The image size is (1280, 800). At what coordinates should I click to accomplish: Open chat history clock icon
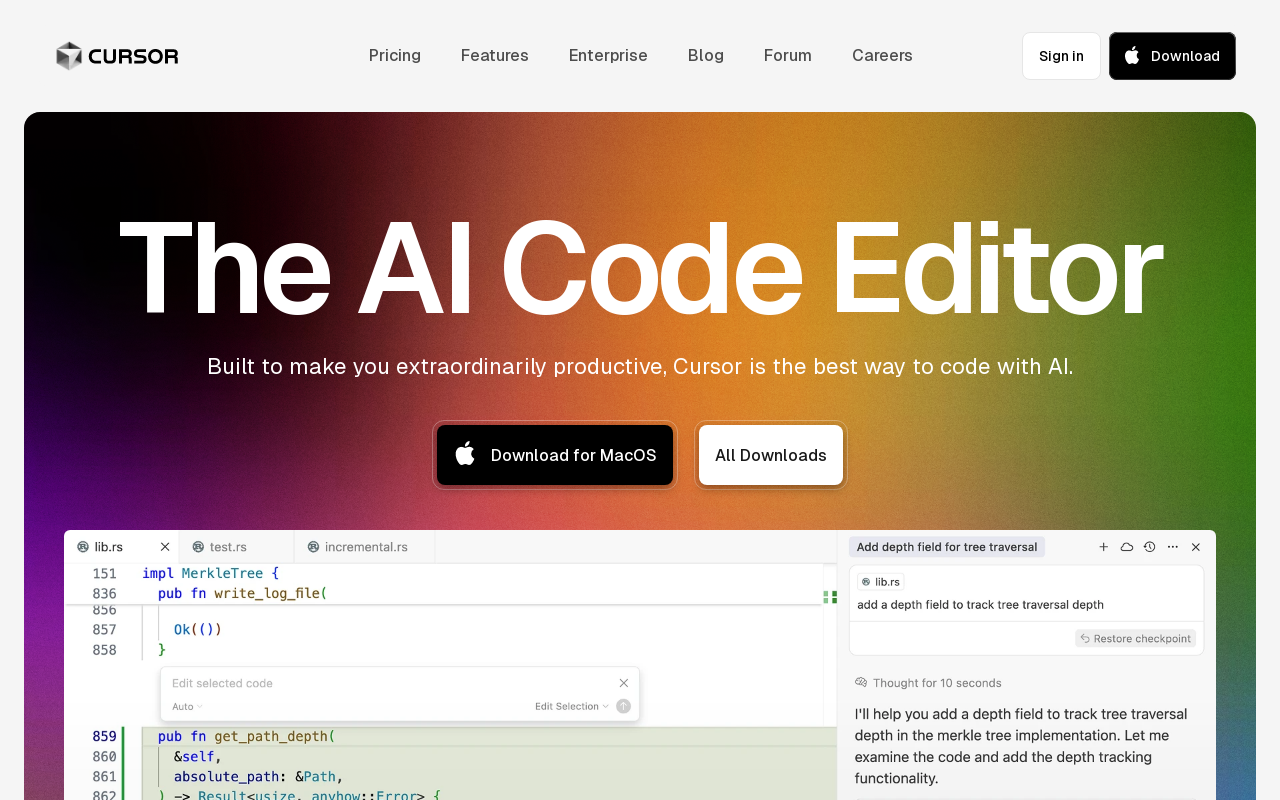tap(1150, 547)
